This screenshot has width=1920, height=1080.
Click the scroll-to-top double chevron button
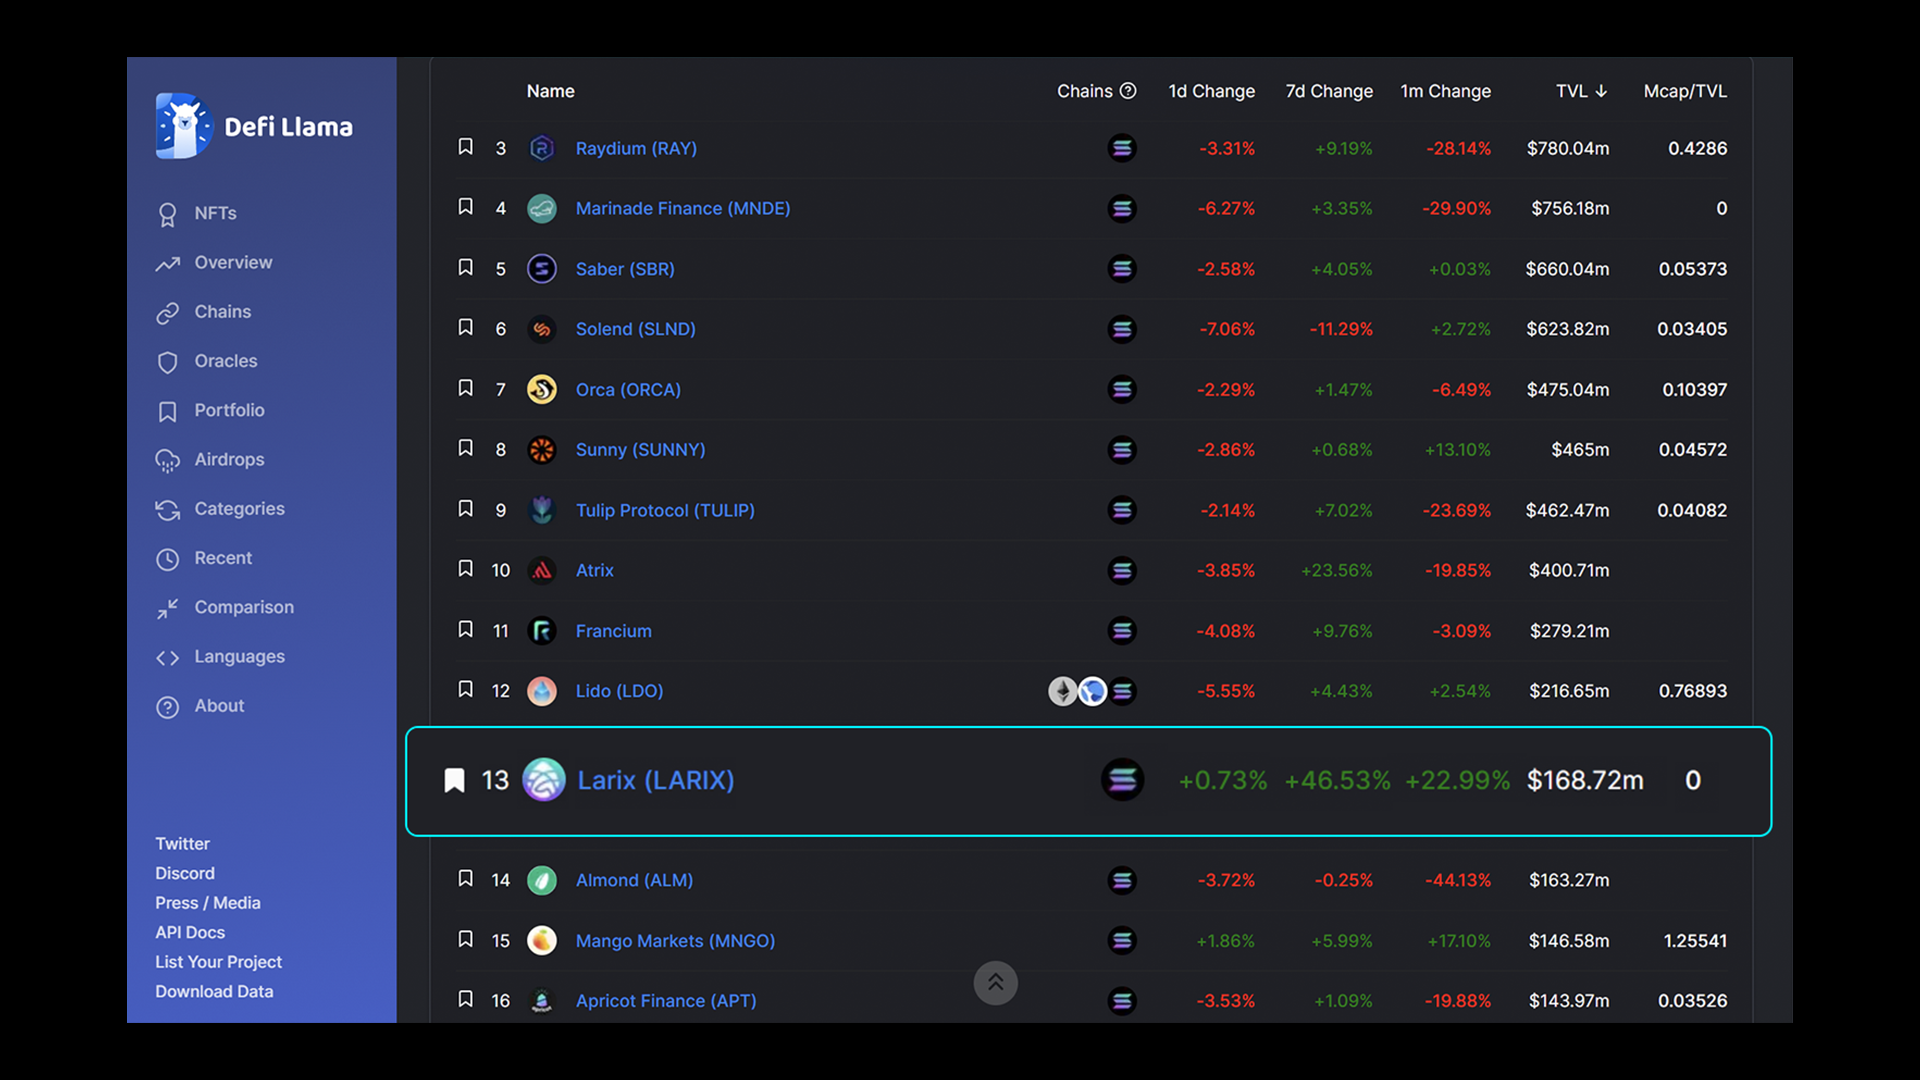[996, 983]
